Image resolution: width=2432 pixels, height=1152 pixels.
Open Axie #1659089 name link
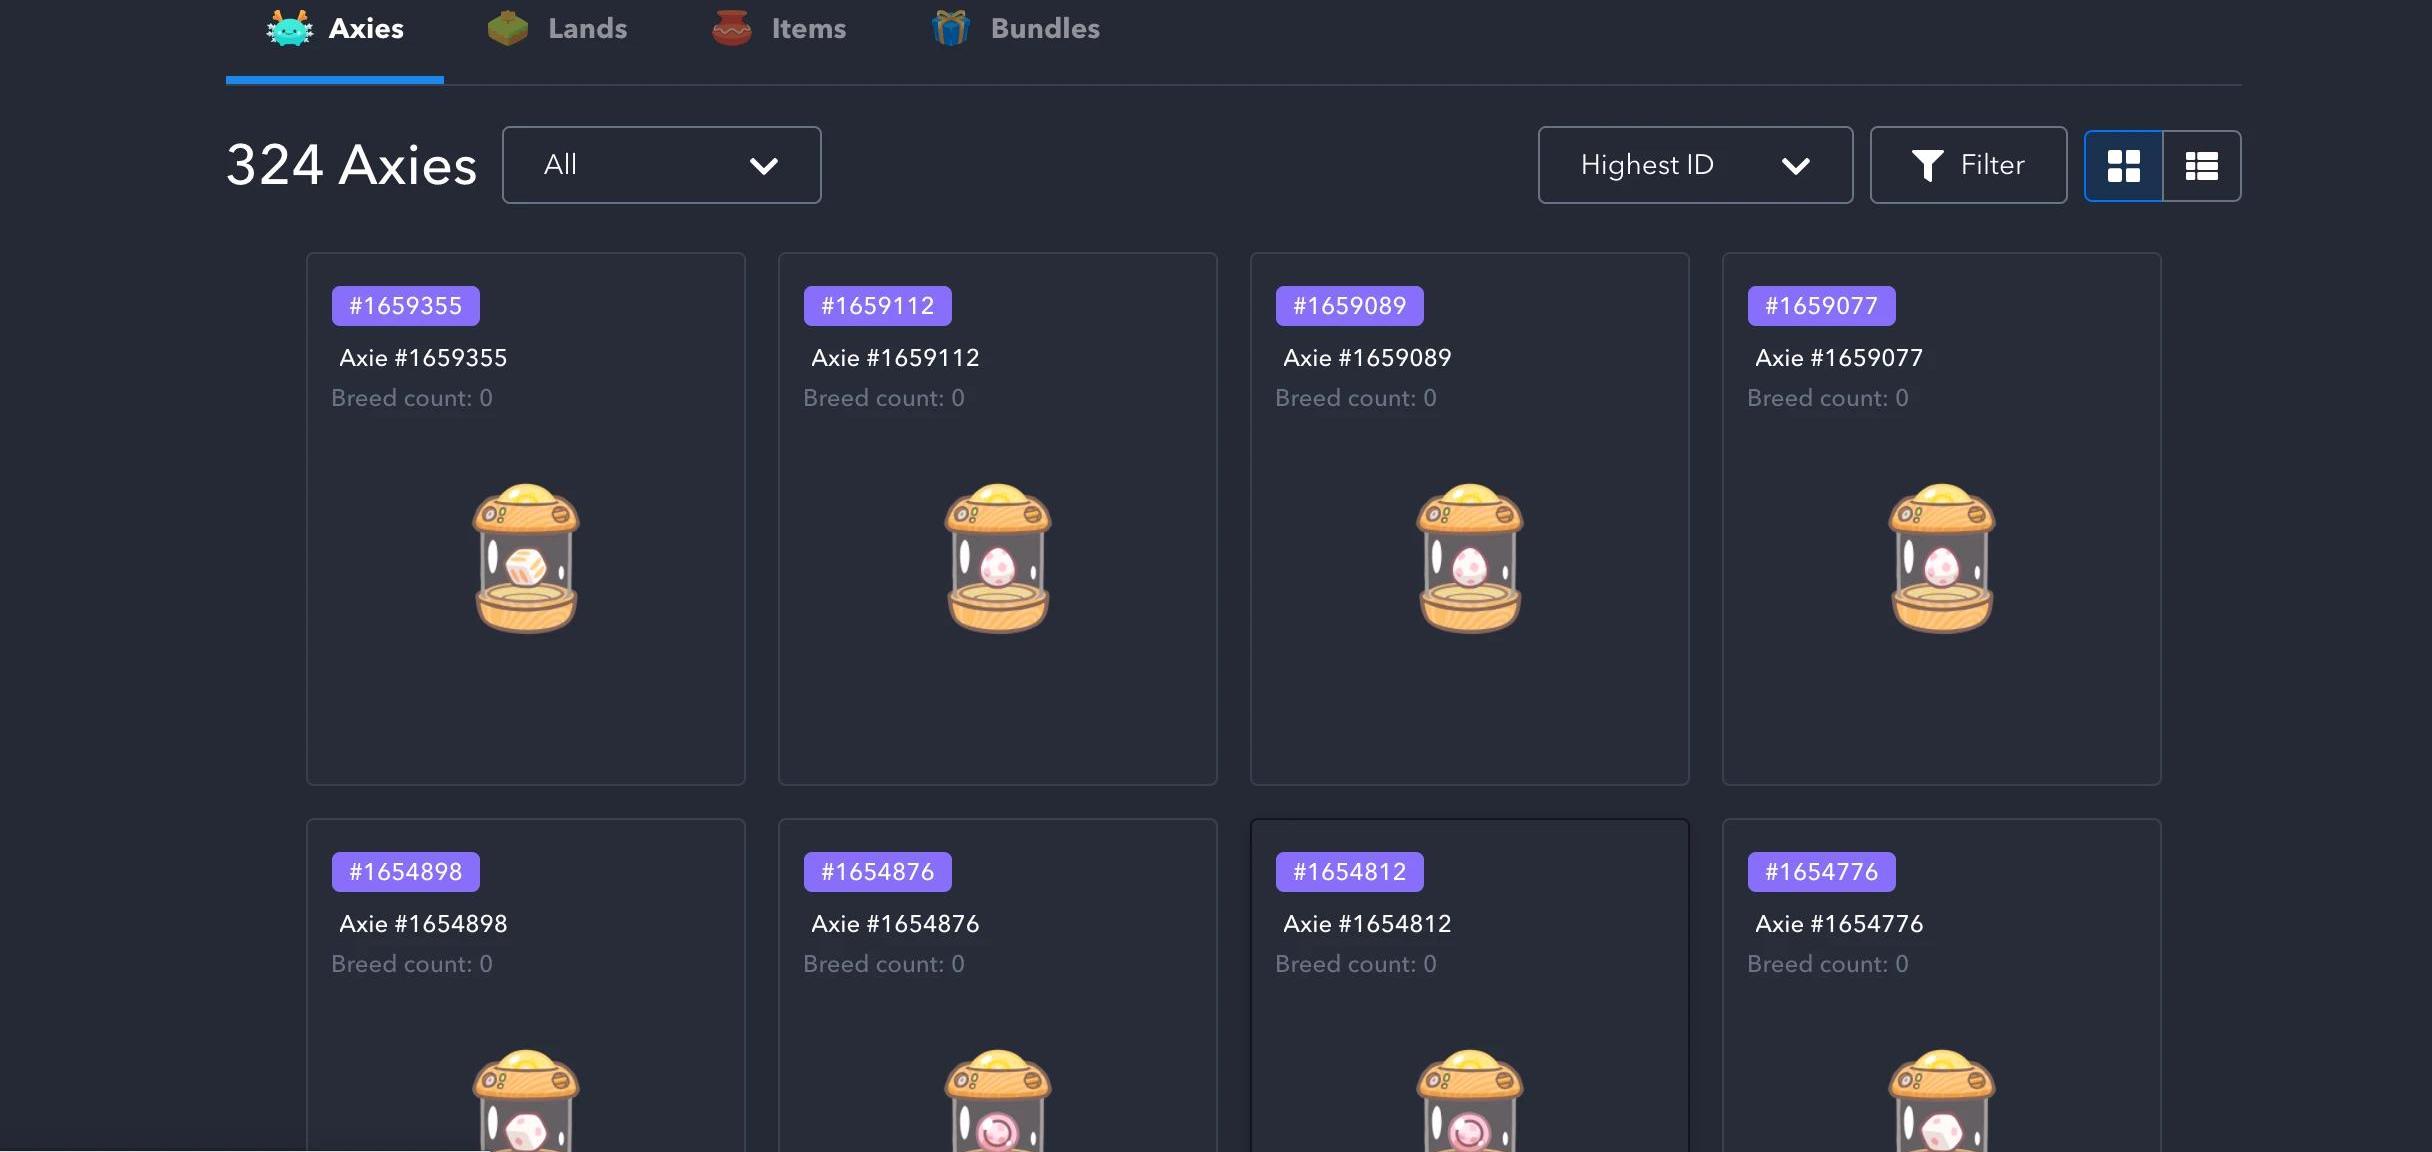[1367, 358]
